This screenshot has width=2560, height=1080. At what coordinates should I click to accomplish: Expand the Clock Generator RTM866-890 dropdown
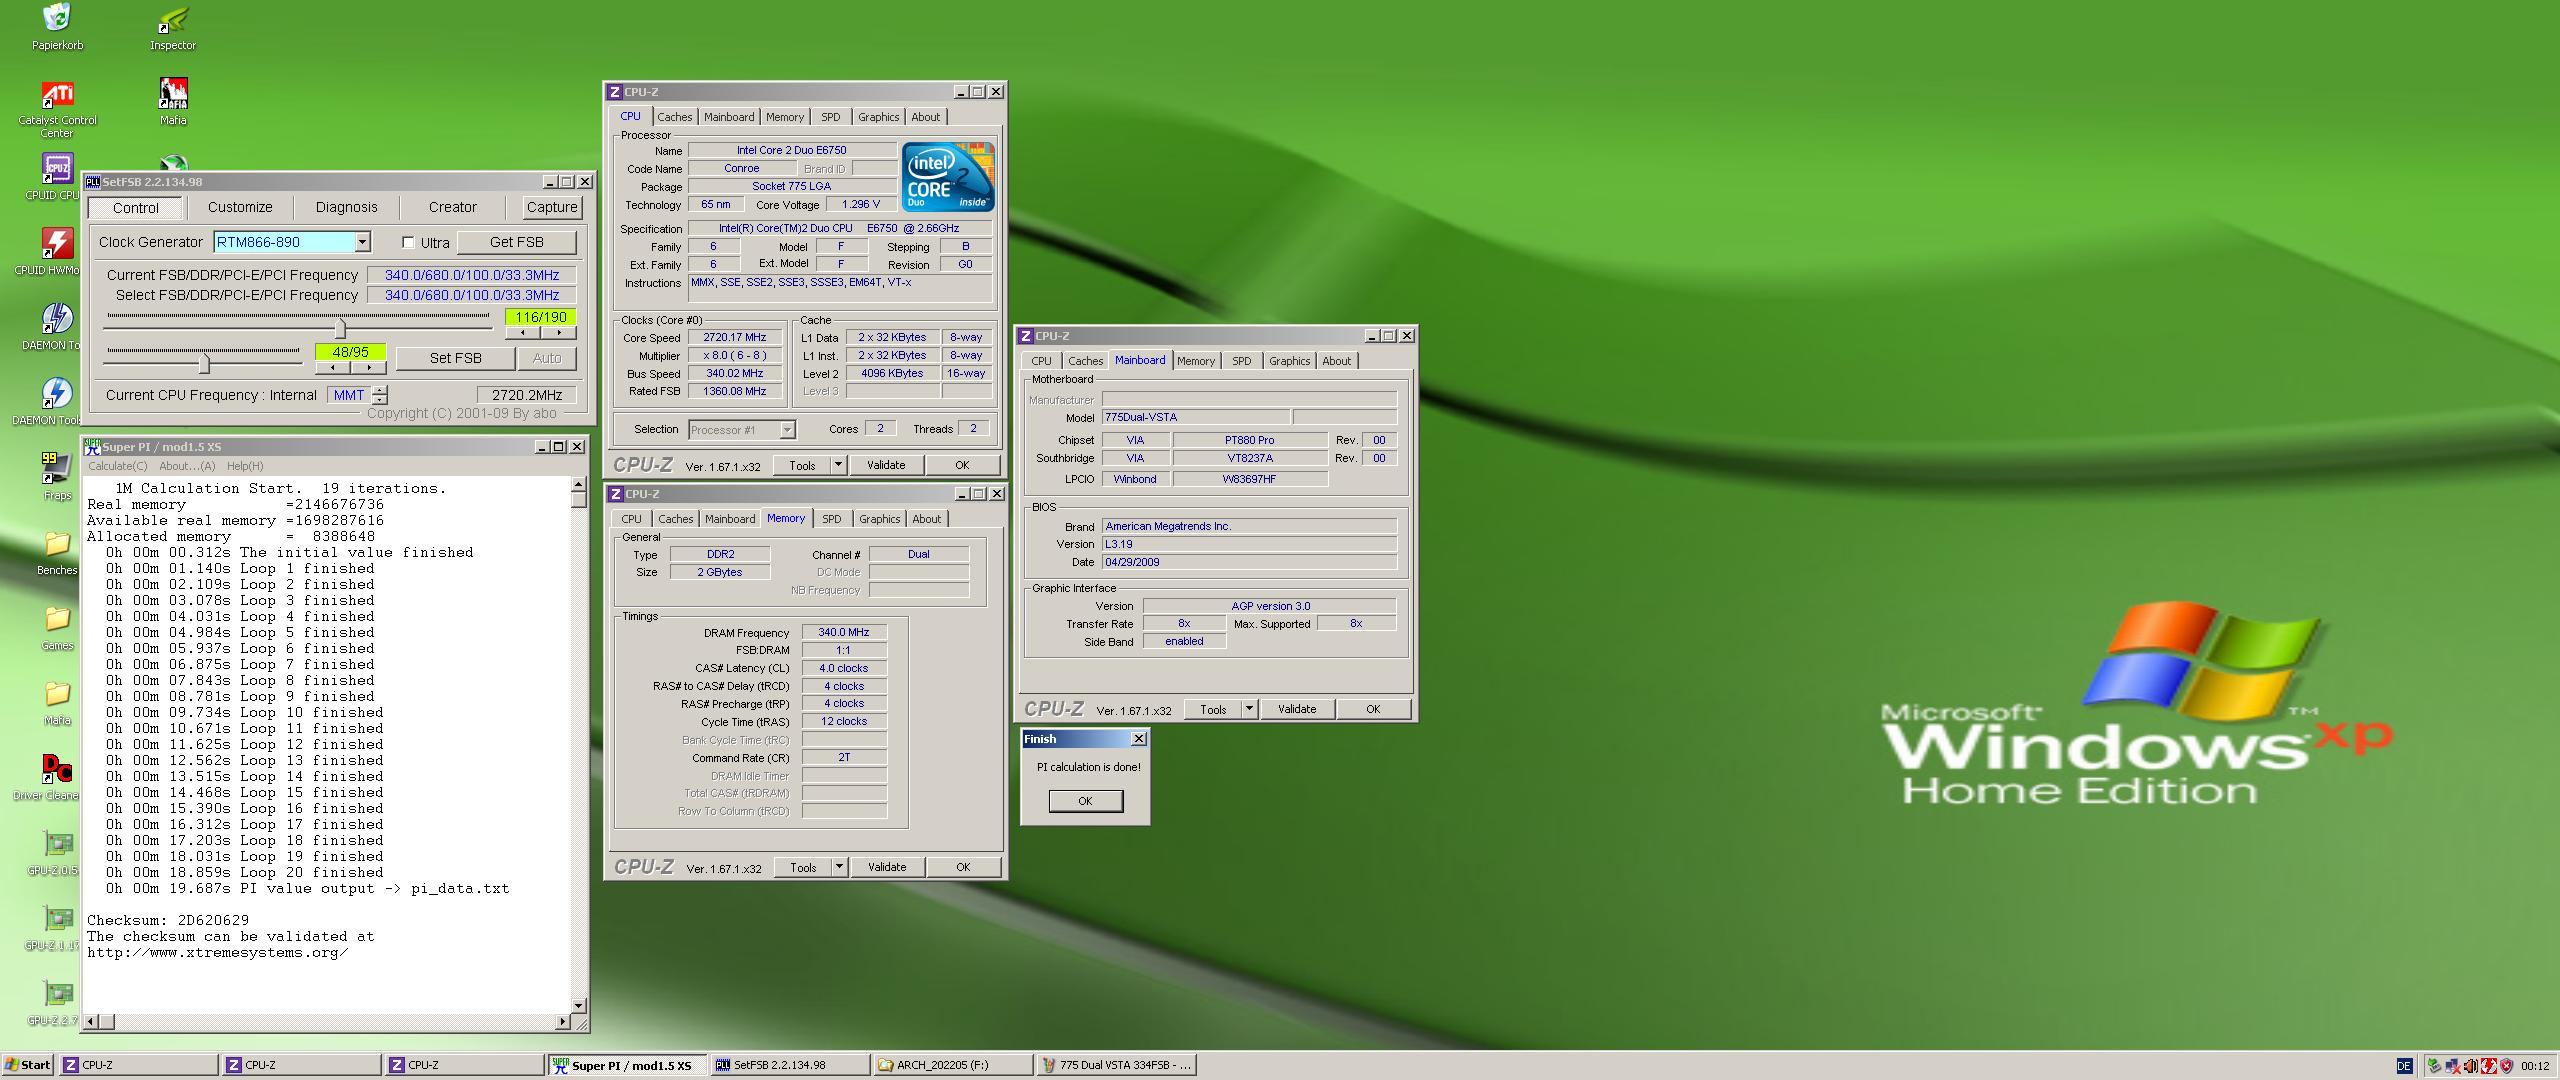[x=362, y=242]
